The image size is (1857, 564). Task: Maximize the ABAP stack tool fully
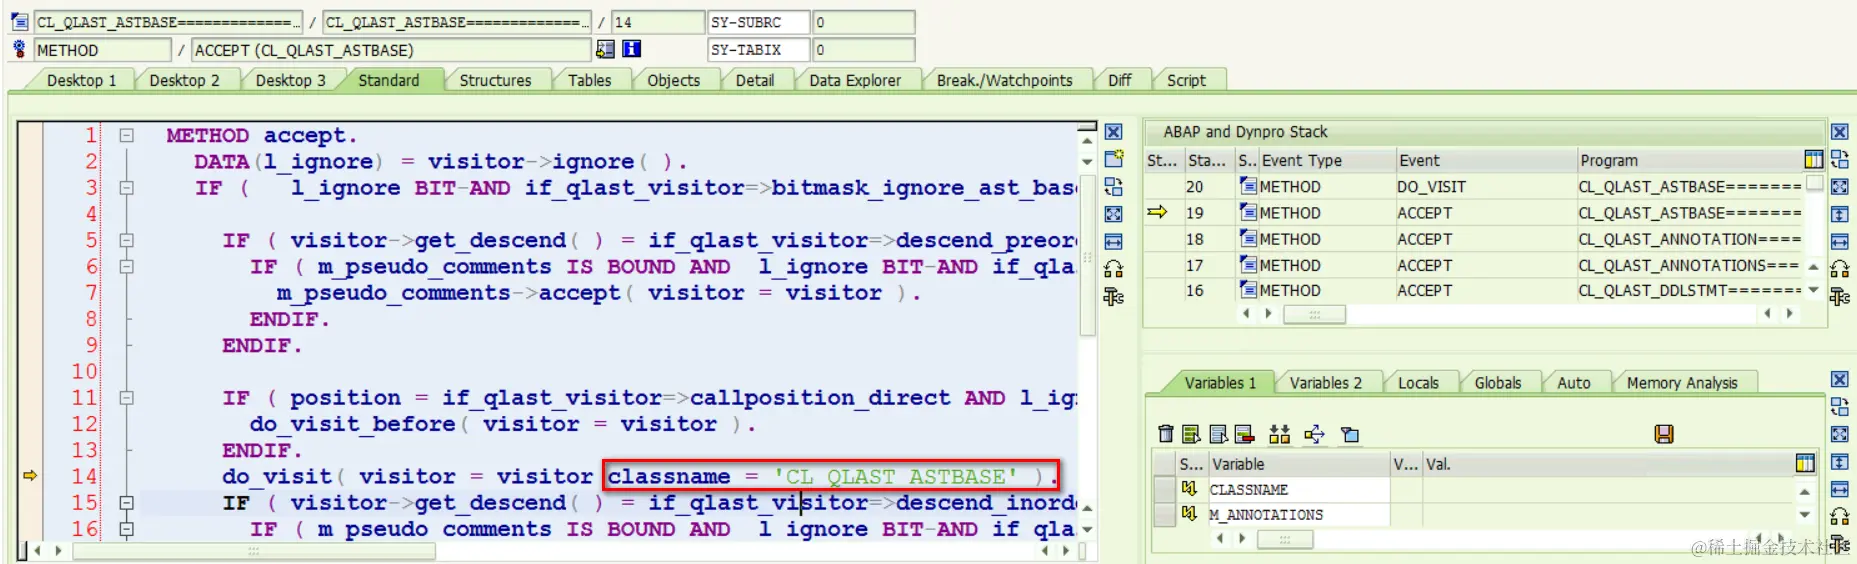pos(1839,186)
